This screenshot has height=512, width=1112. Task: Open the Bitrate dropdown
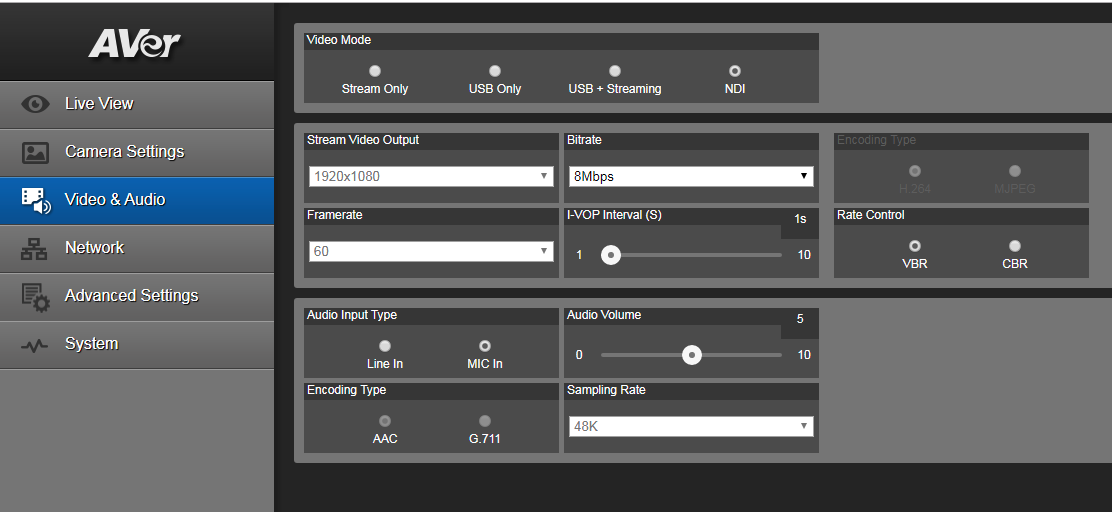689,176
